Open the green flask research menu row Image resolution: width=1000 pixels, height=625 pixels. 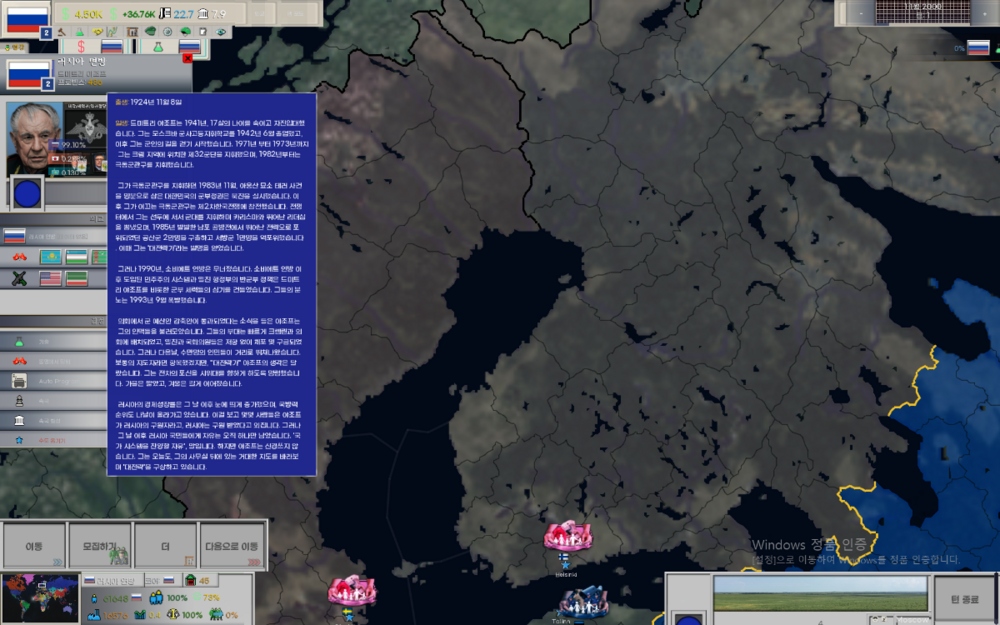pyautogui.click(x=54, y=342)
